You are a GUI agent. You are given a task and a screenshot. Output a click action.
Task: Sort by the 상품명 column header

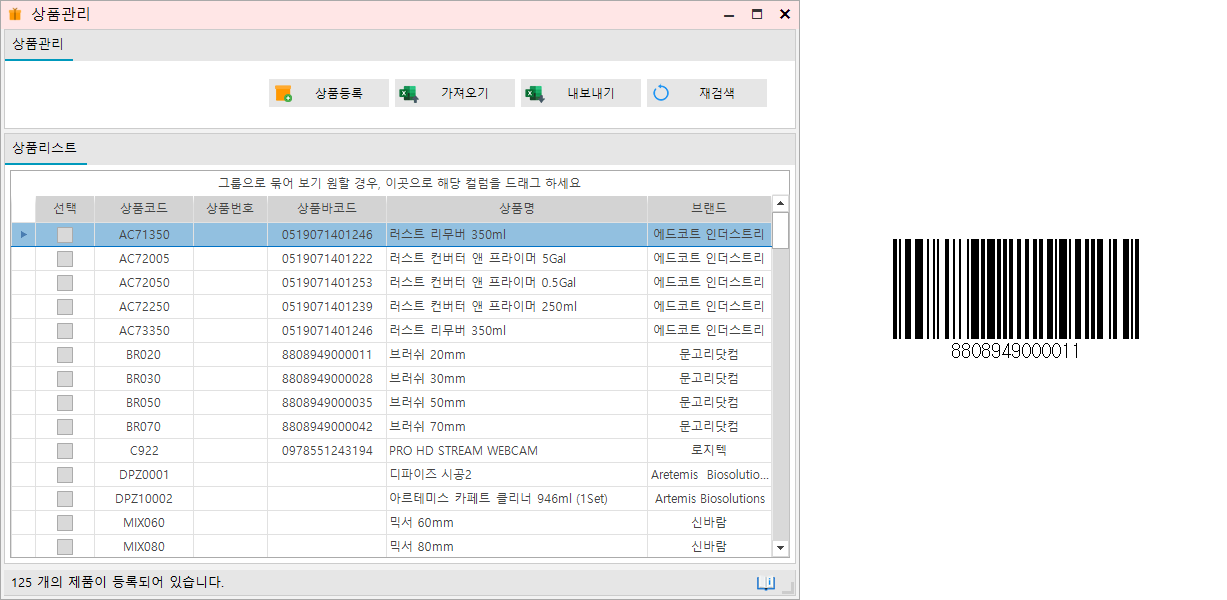(x=517, y=209)
